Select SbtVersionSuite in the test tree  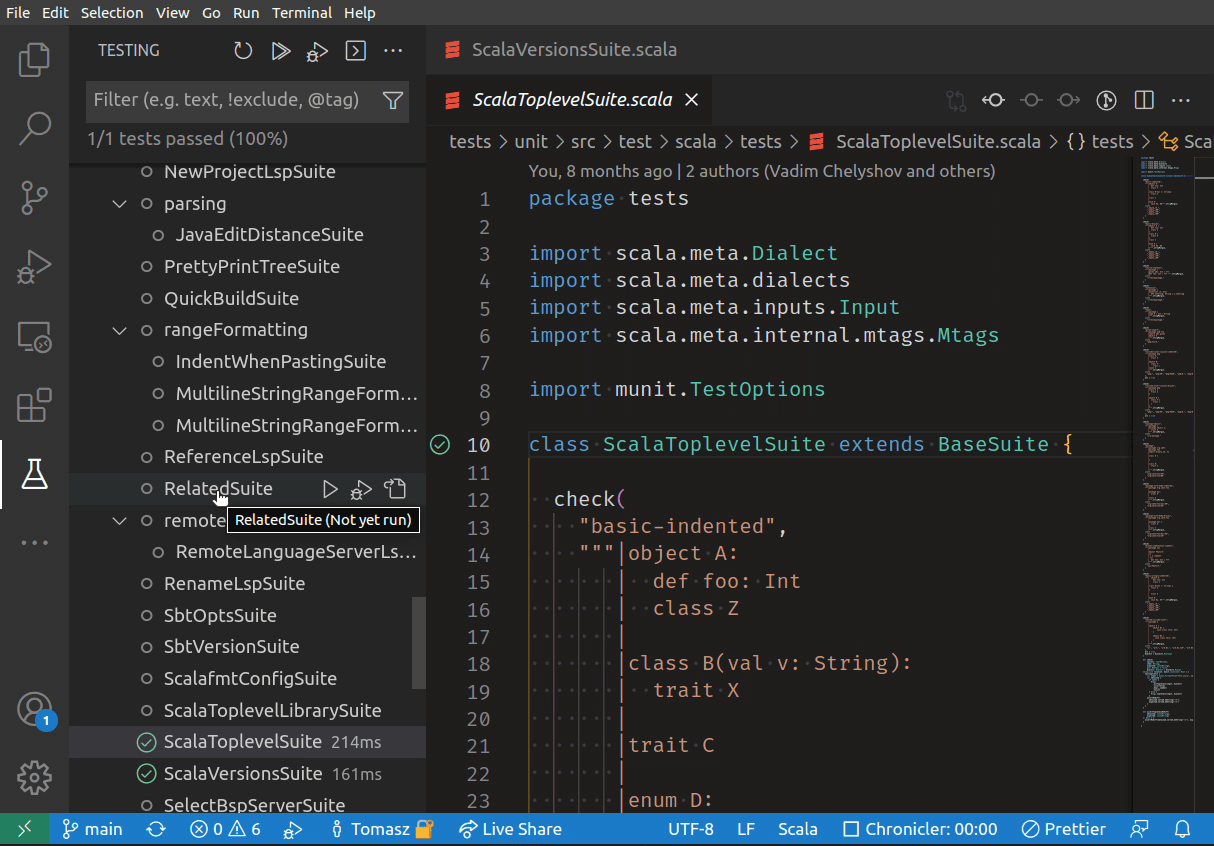(x=231, y=647)
